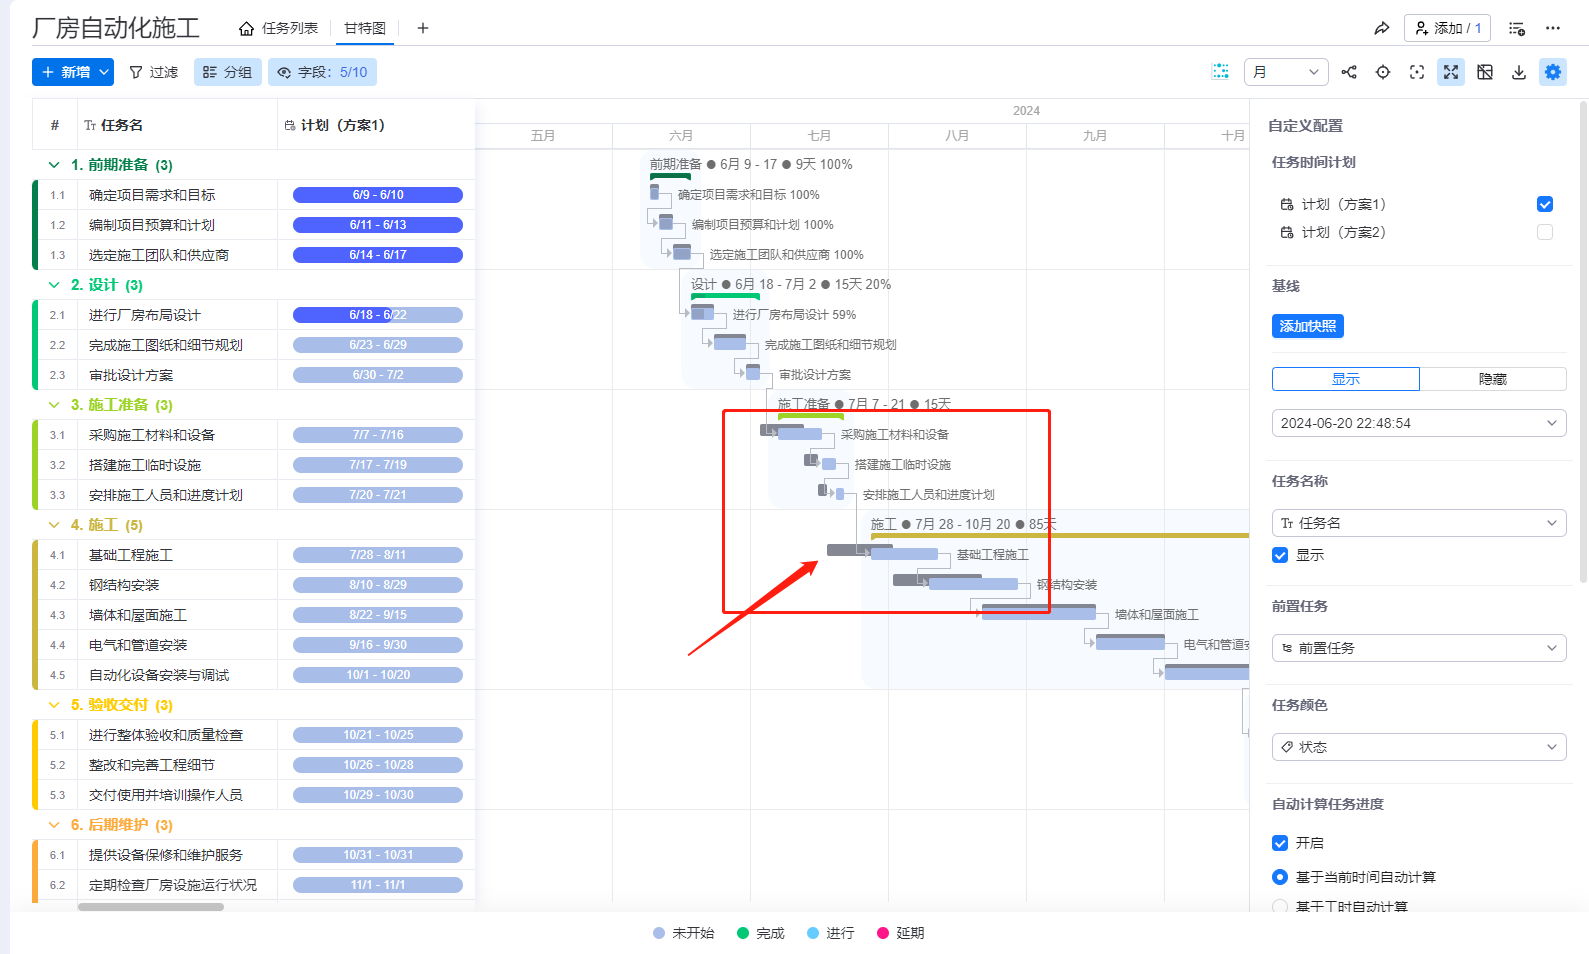Click the horizontal scrollbar under task table
This screenshot has height=954, width=1589.
151,907
